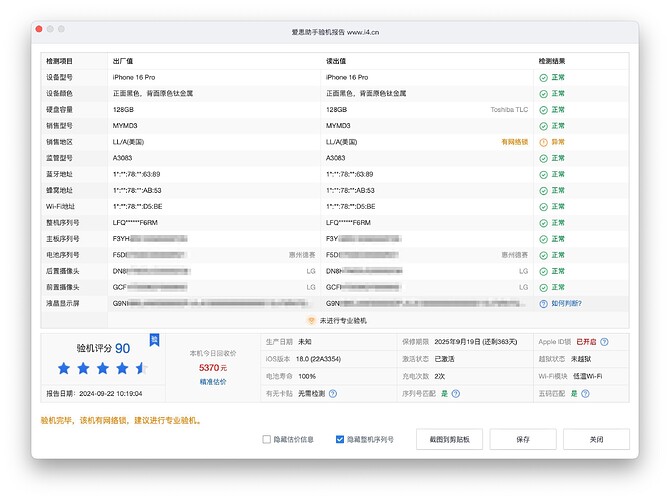Click the 关闭 button
The image size is (670, 500).
(x=596, y=439)
